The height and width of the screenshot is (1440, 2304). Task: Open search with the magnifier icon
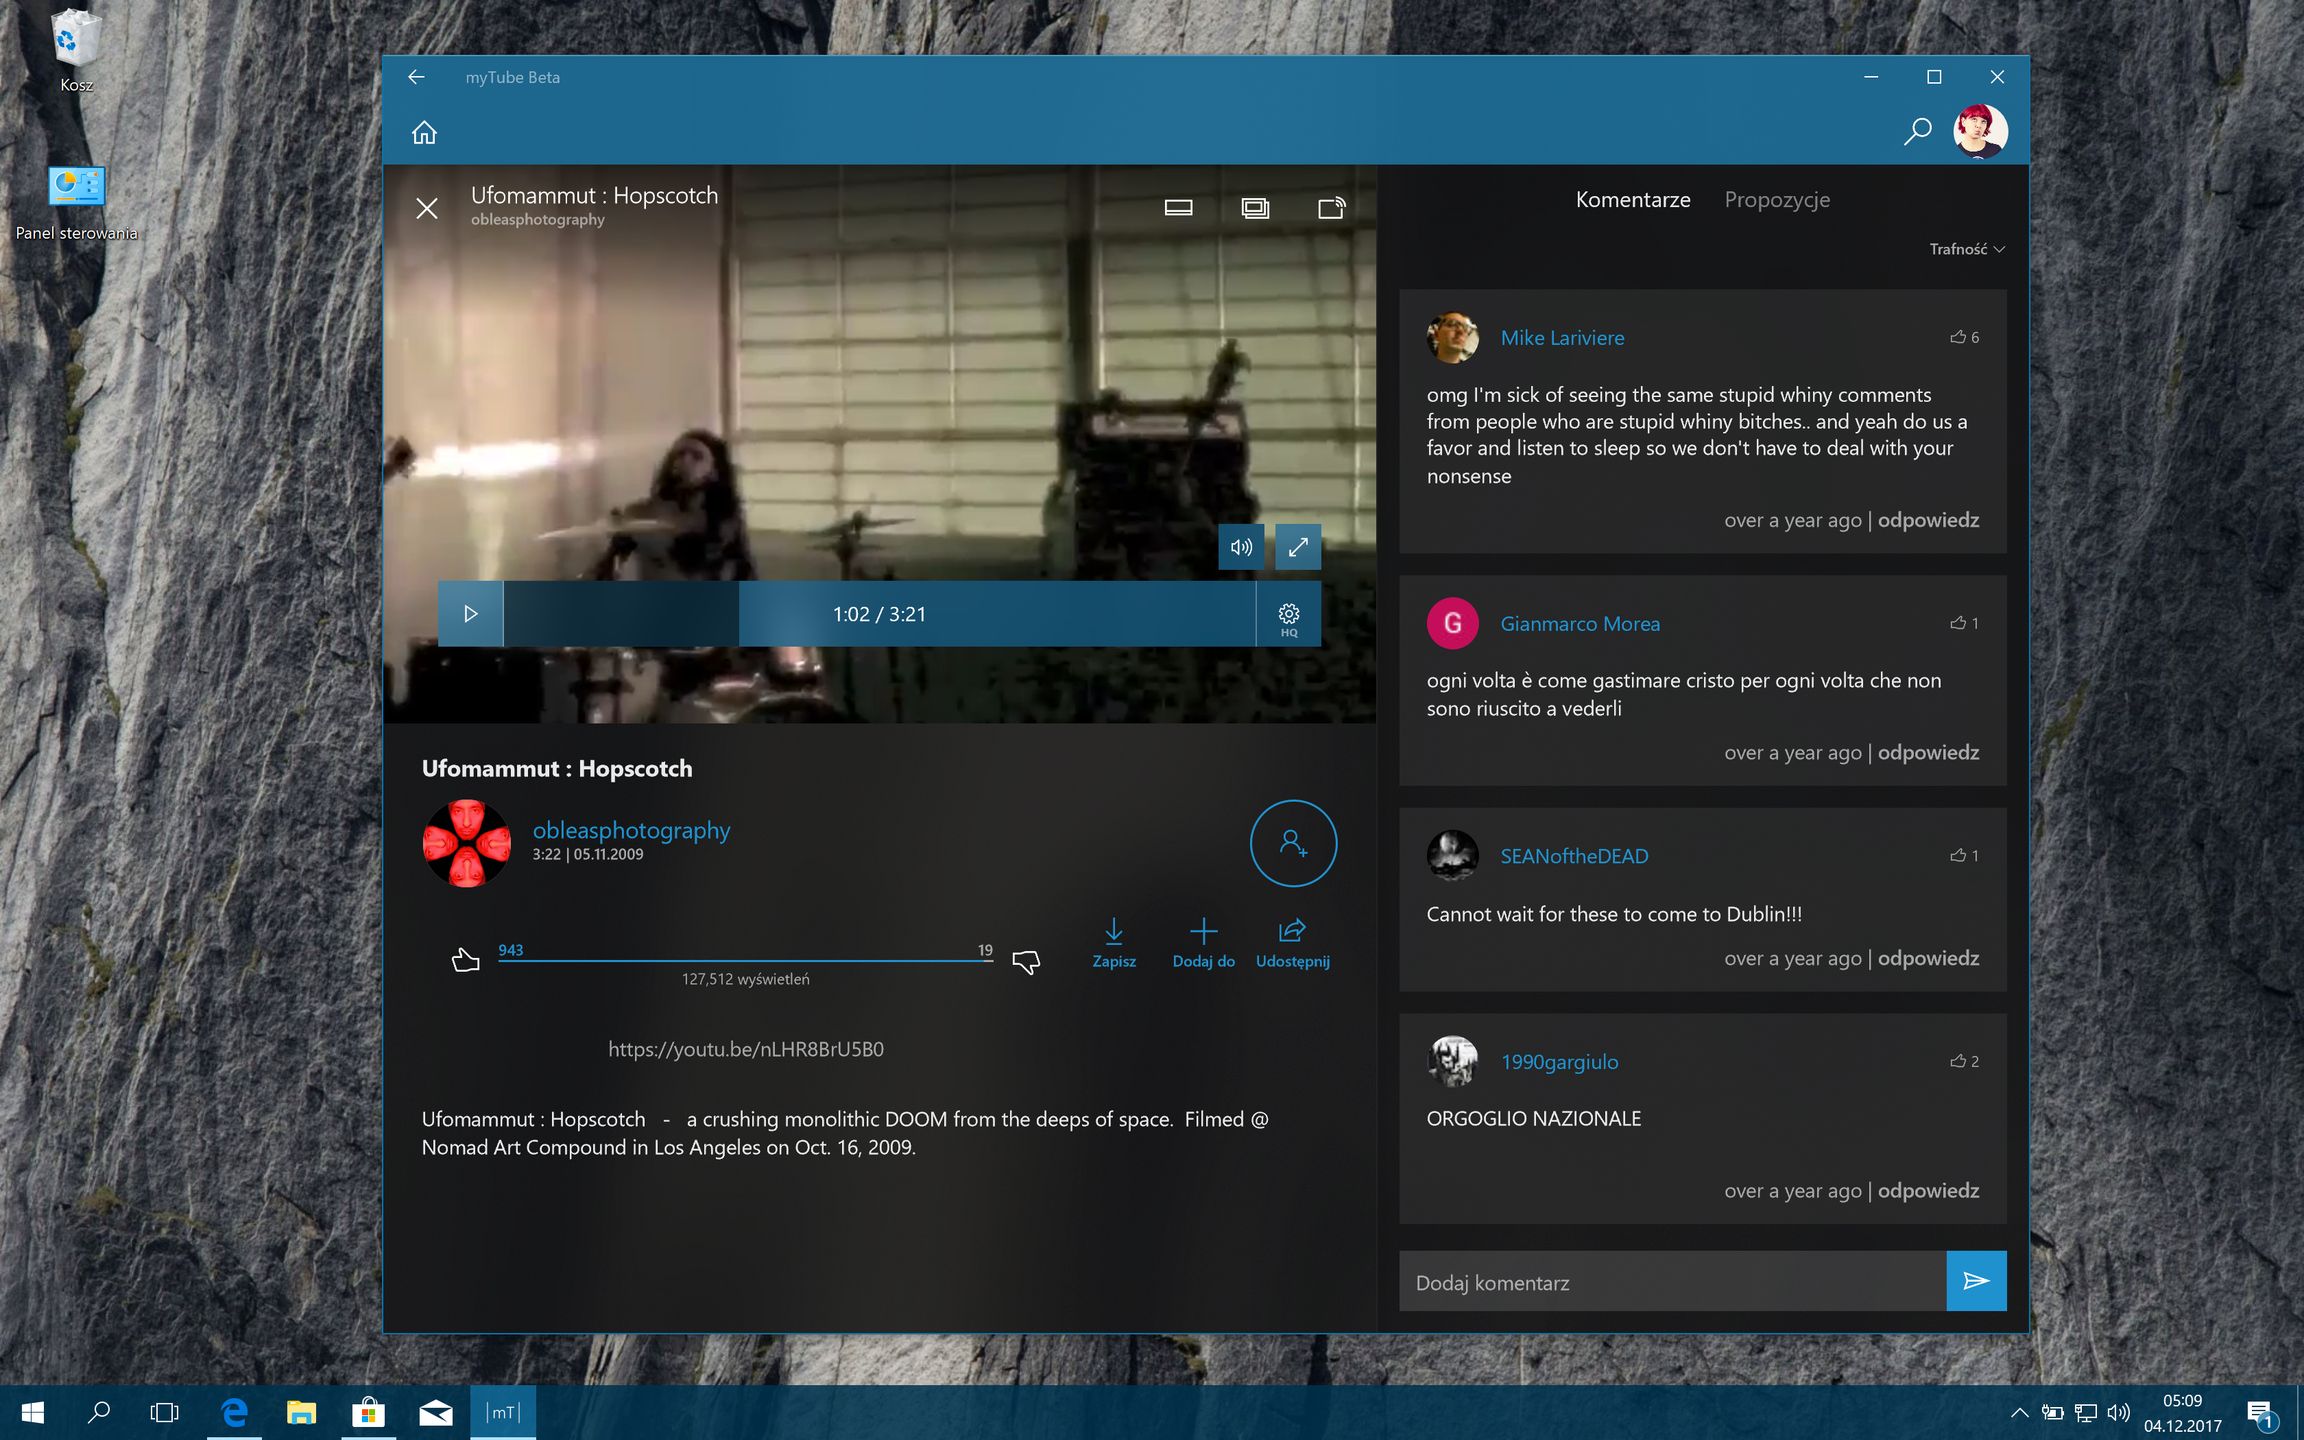[1917, 131]
